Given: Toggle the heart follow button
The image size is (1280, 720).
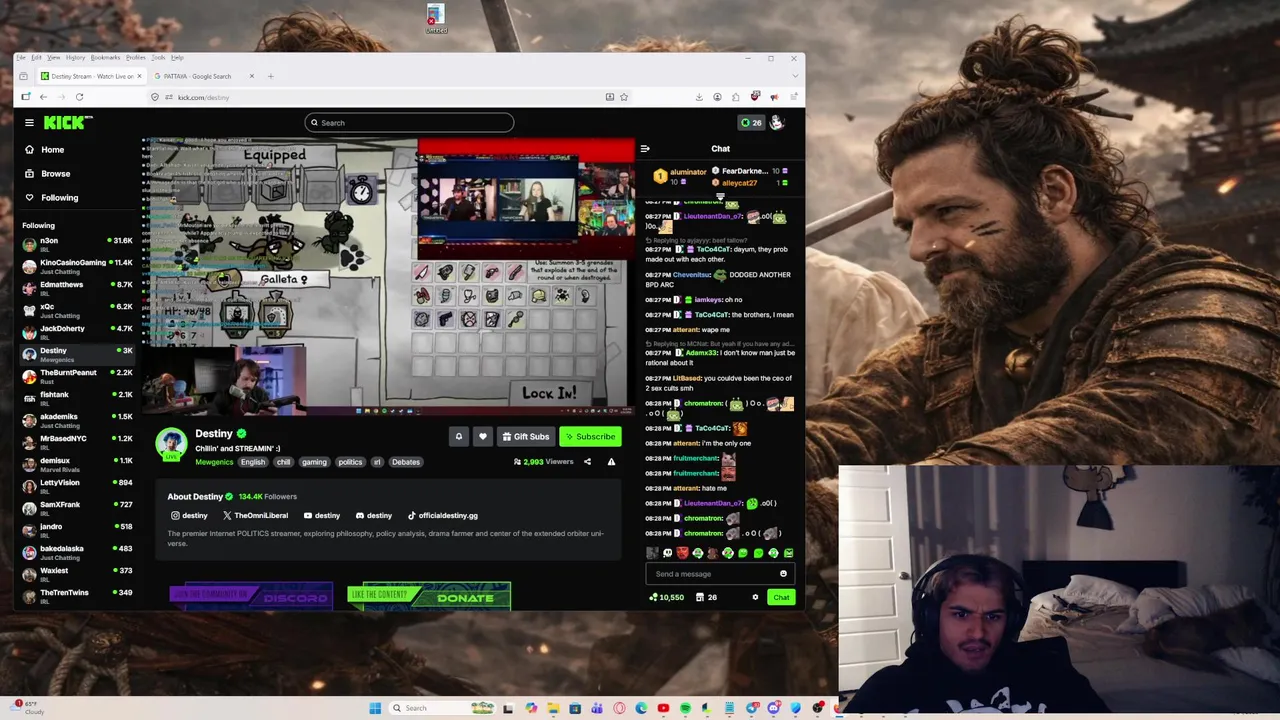Looking at the screenshot, I should [x=483, y=436].
